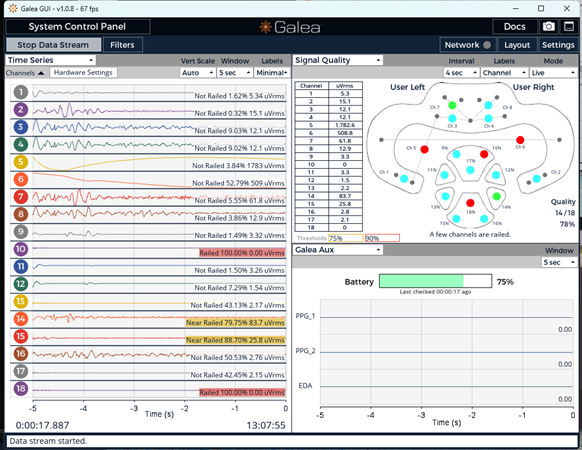The width and height of the screenshot is (582, 450).
Task: Click channel 15 red circle icon
Action: point(21,336)
